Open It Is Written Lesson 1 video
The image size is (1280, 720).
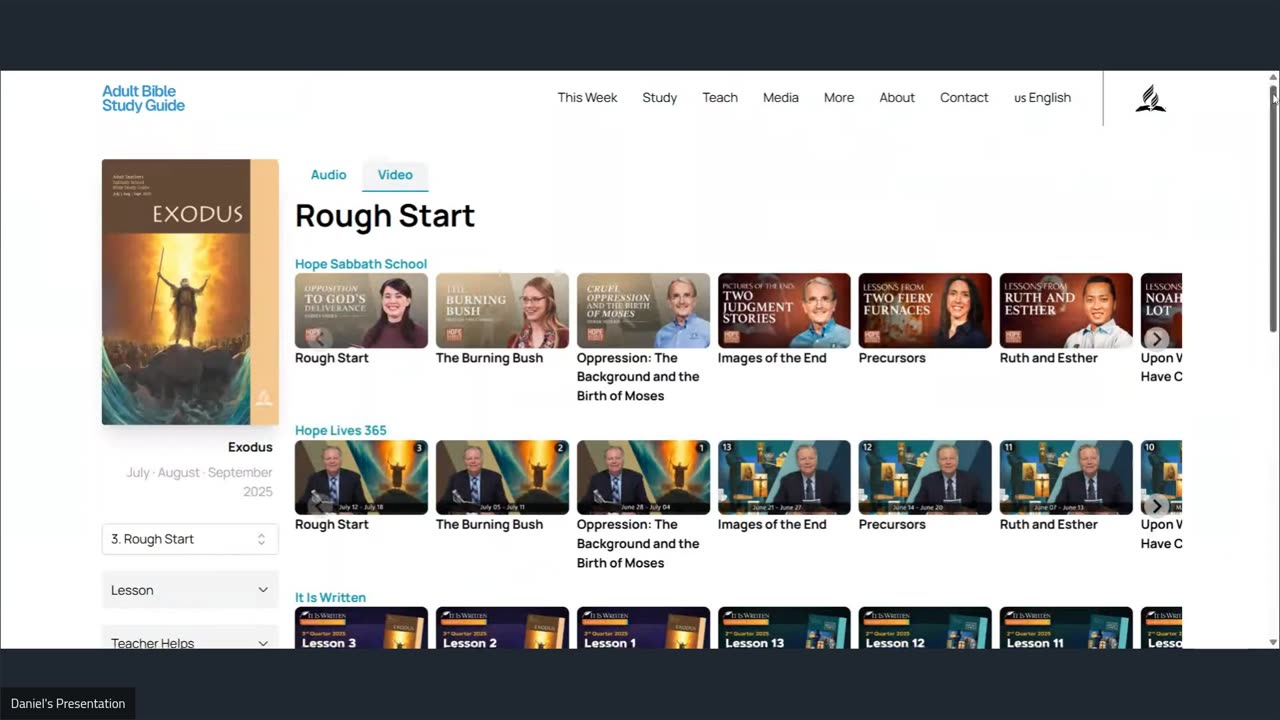643,628
